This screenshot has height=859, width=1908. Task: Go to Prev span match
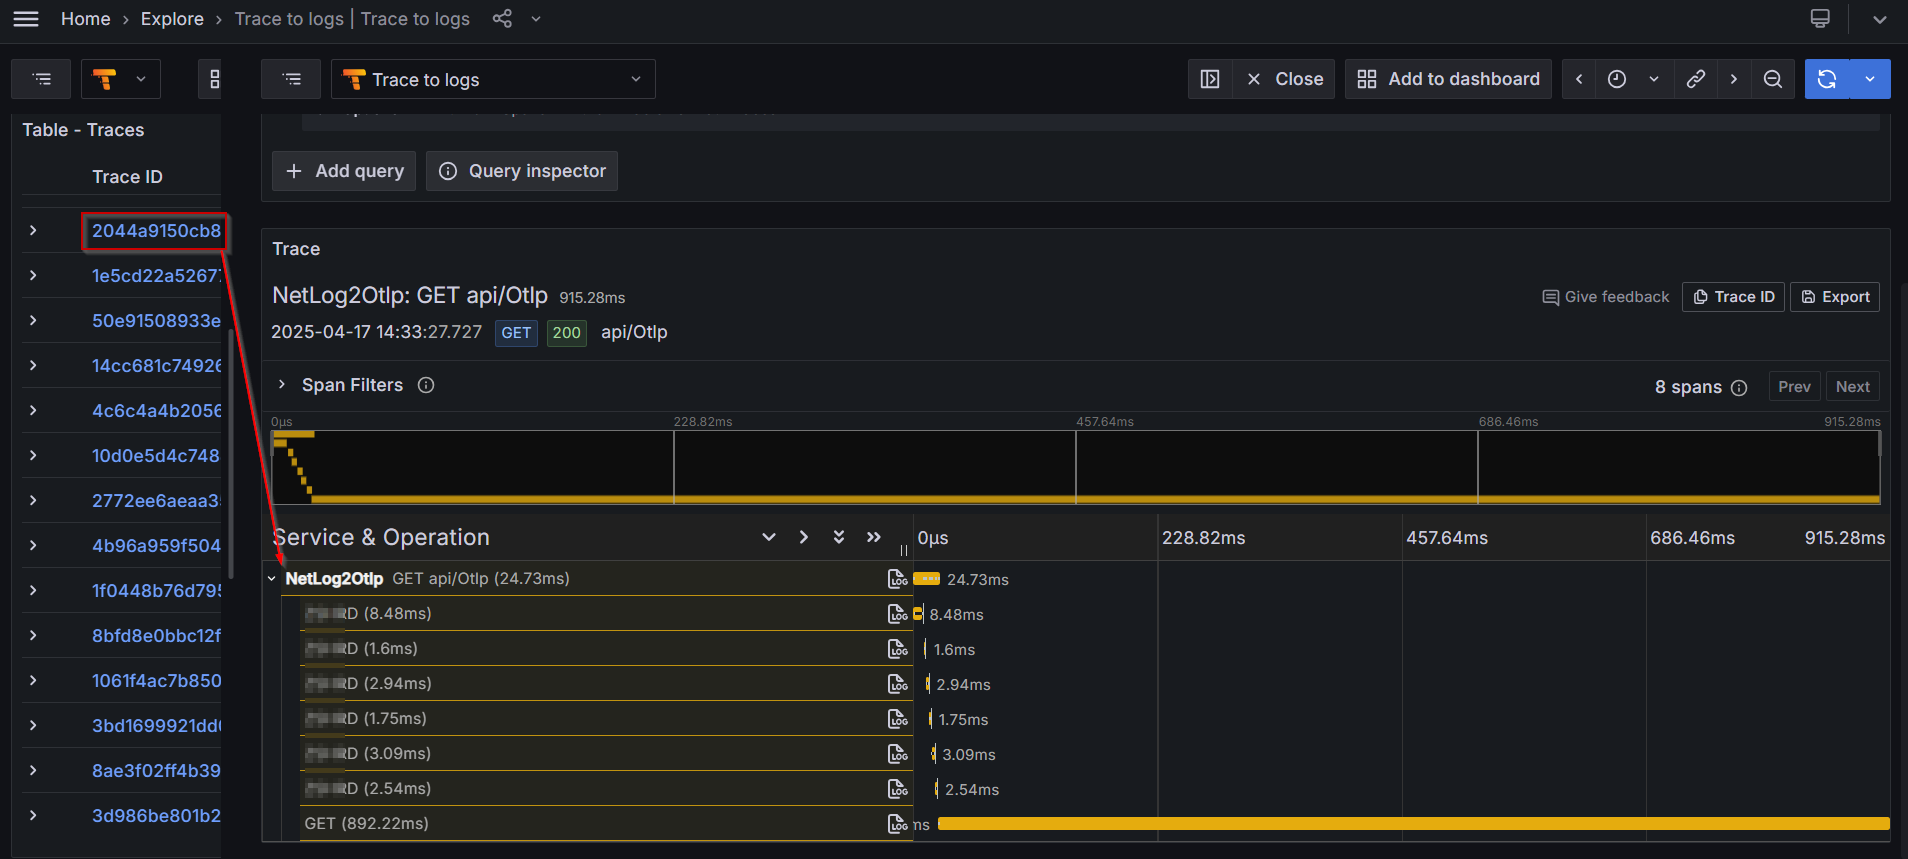pyautogui.click(x=1794, y=387)
